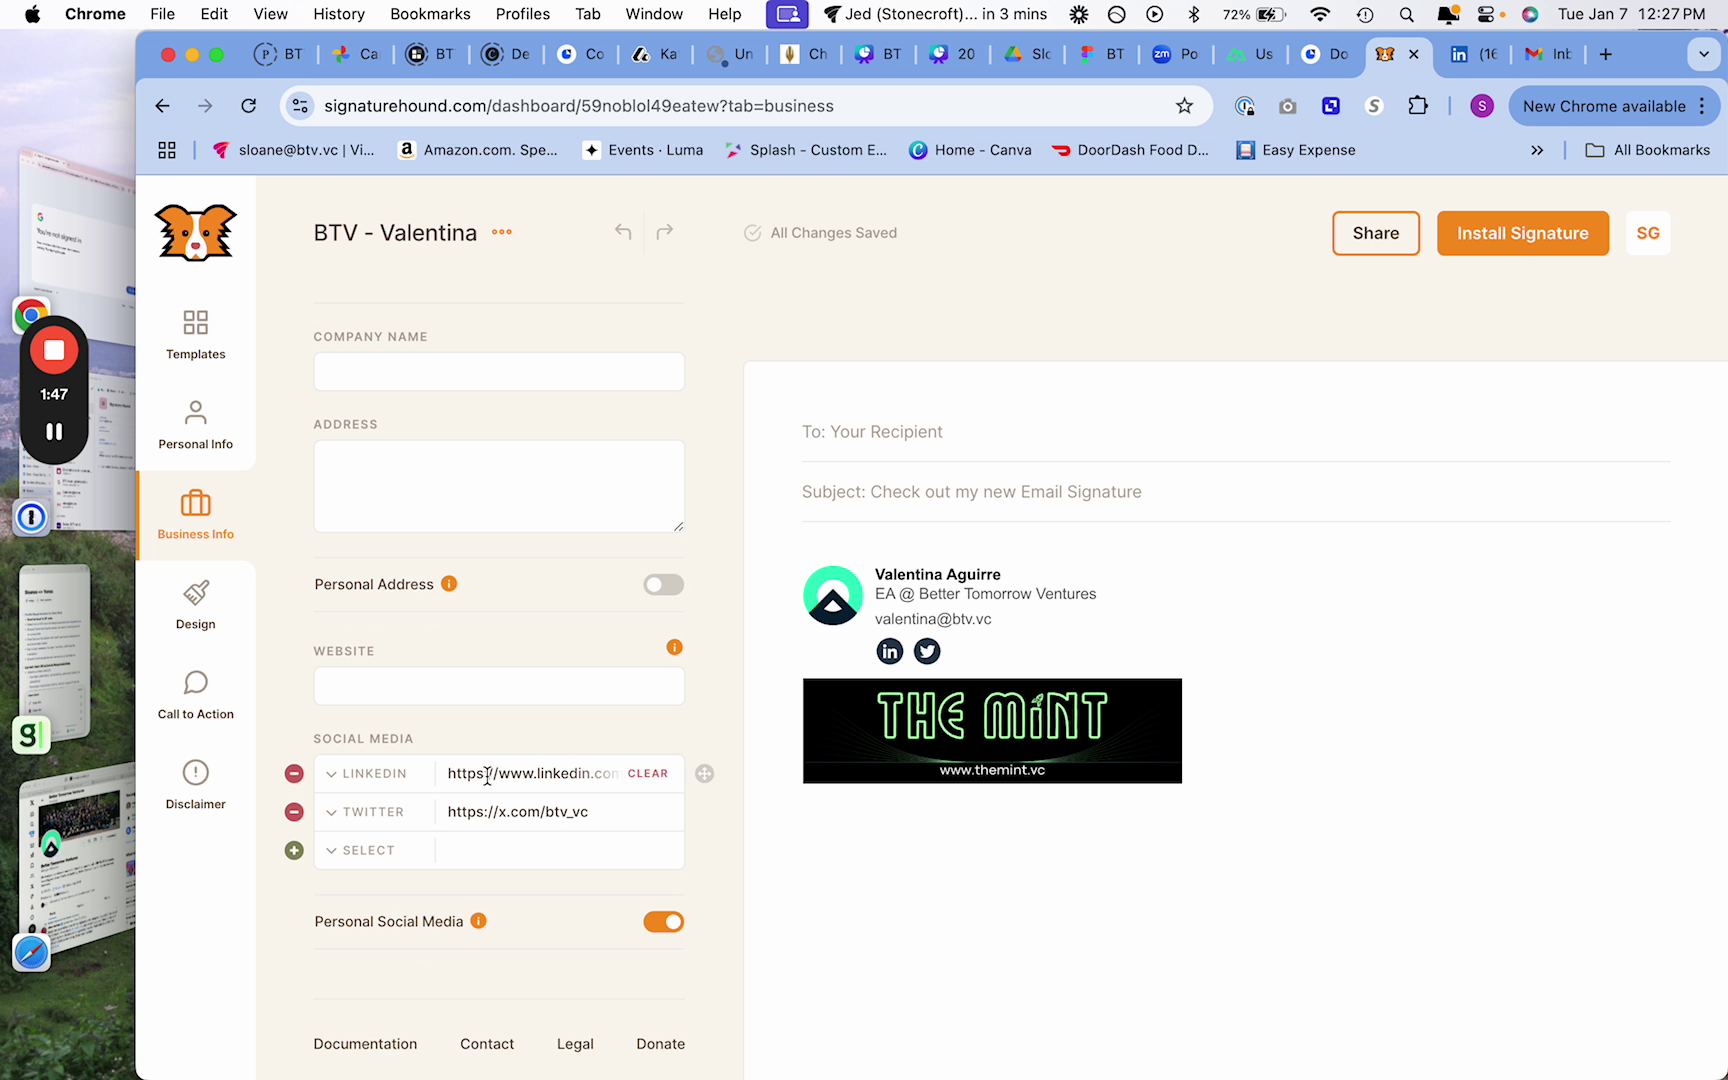1728x1080 pixels.
Task: Open the File menu
Action: tap(162, 14)
